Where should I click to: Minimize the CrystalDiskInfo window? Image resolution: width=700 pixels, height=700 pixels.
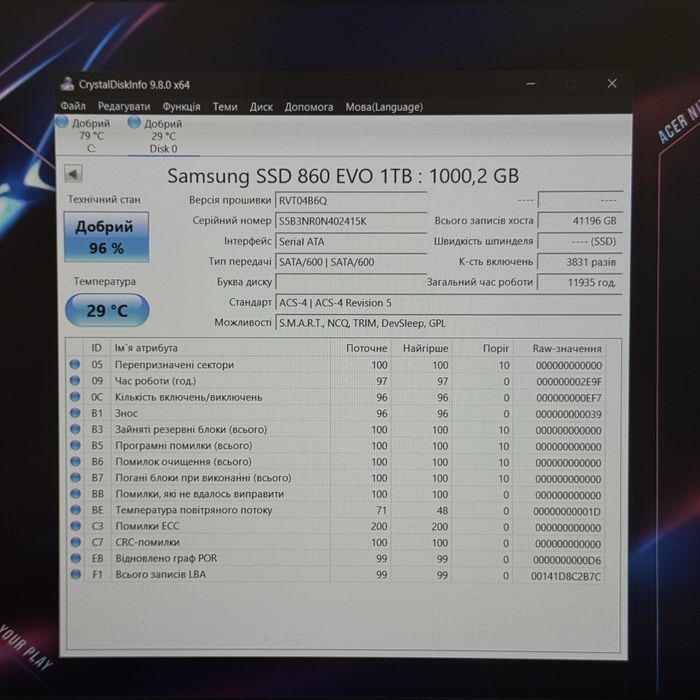(531, 83)
